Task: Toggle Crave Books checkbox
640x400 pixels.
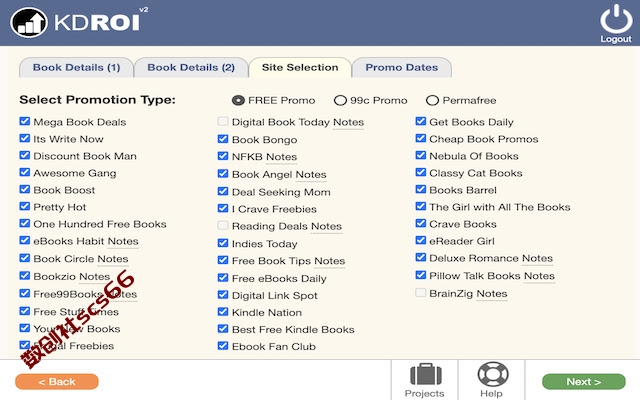Action: click(421, 223)
